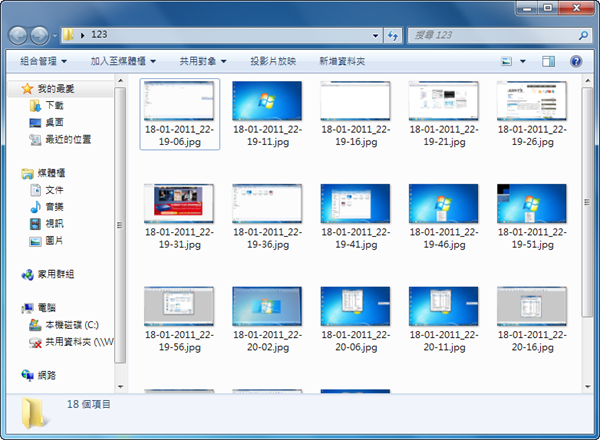Open 文件 documents library
The image size is (600, 440).
click(46, 190)
